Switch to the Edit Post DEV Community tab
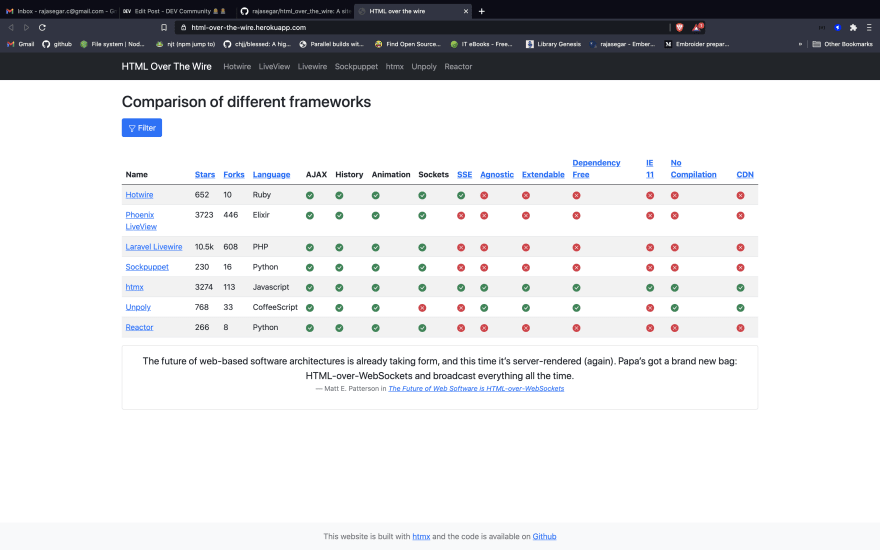The width and height of the screenshot is (880, 550). [x=175, y=11]
